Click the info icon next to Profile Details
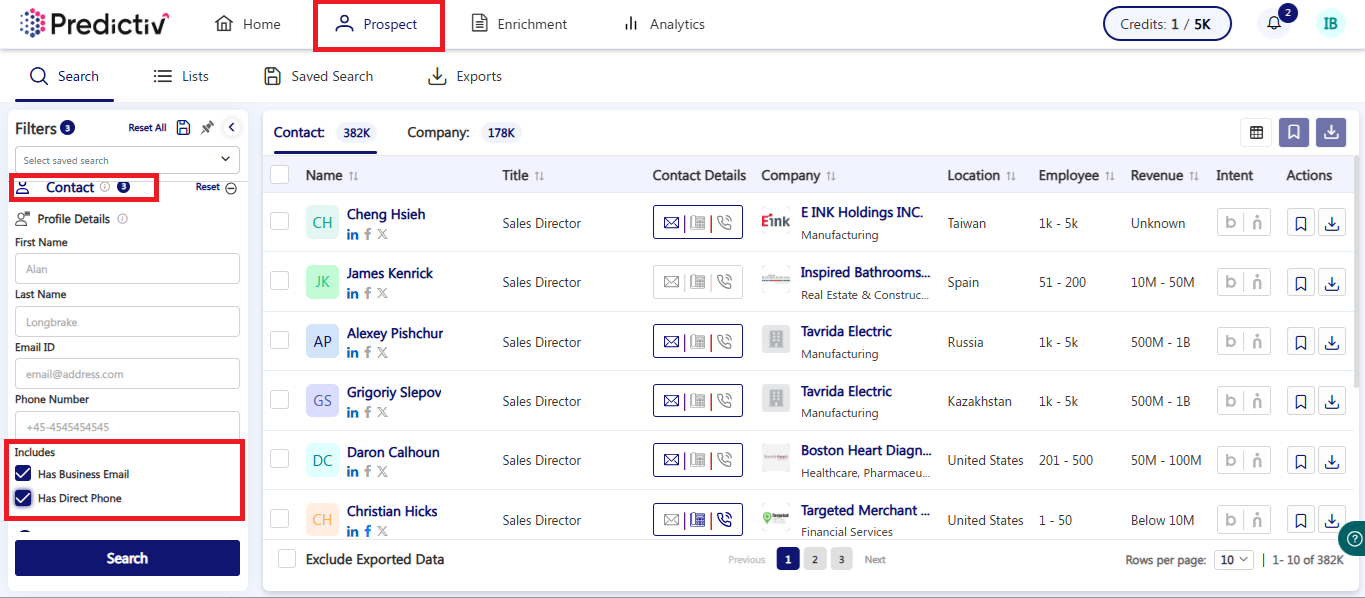 (123, 218)
